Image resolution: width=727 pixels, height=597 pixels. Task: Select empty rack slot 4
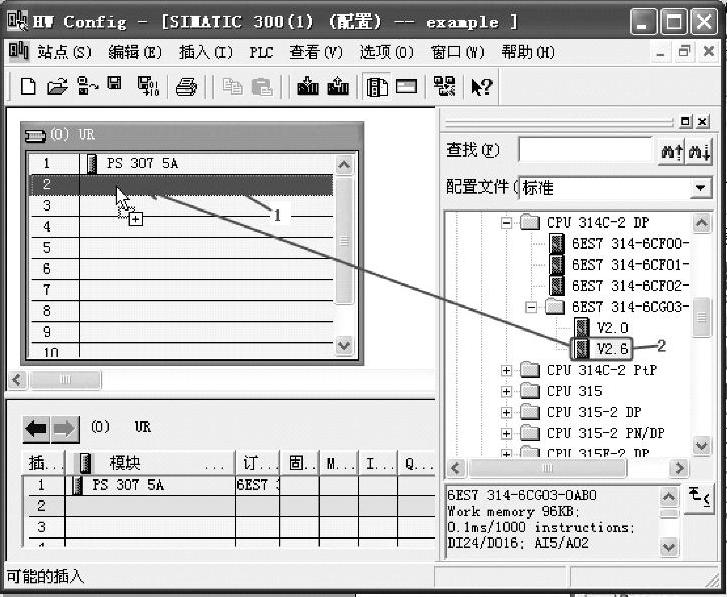pyautogui.click(x=181, y=227)
